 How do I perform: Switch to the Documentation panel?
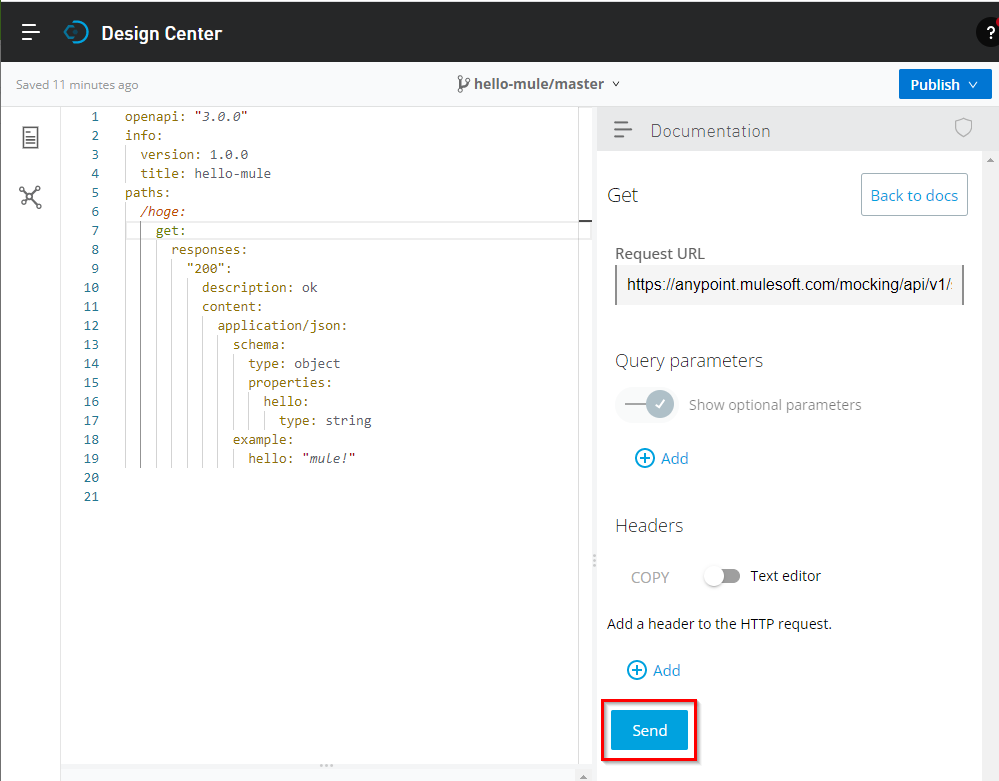710,130
